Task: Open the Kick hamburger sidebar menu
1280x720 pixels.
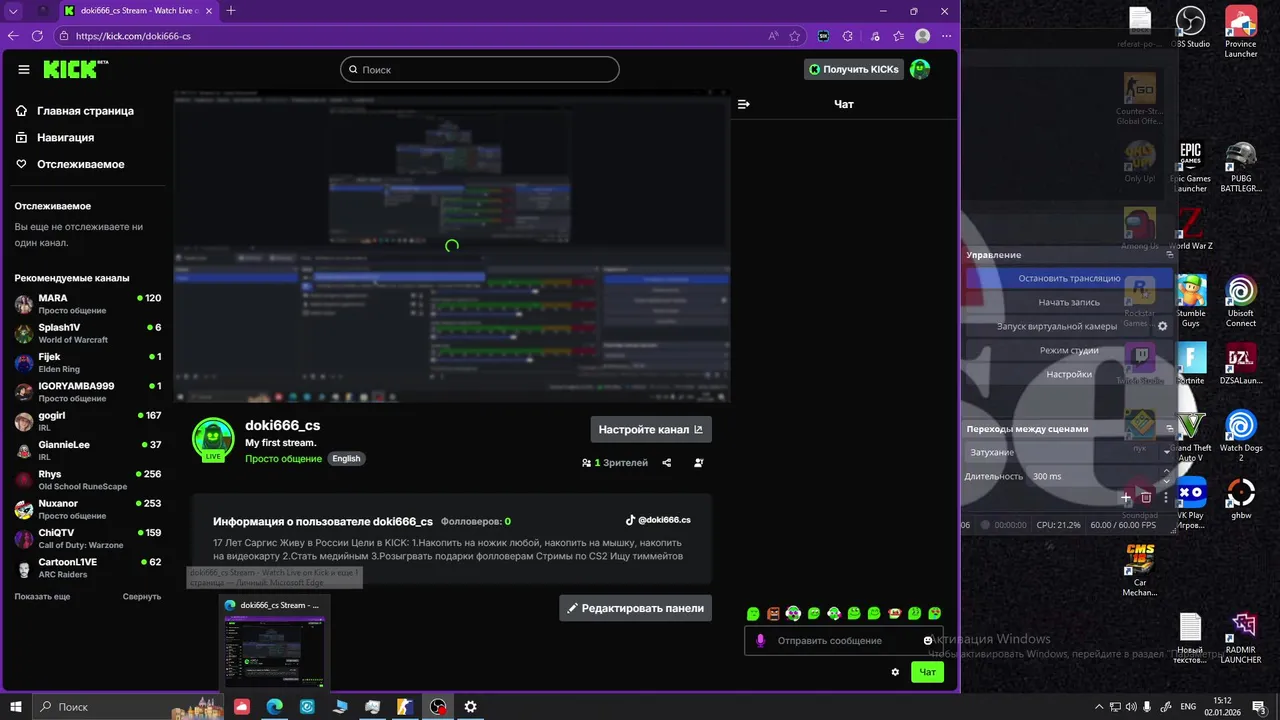Action: 24,70
